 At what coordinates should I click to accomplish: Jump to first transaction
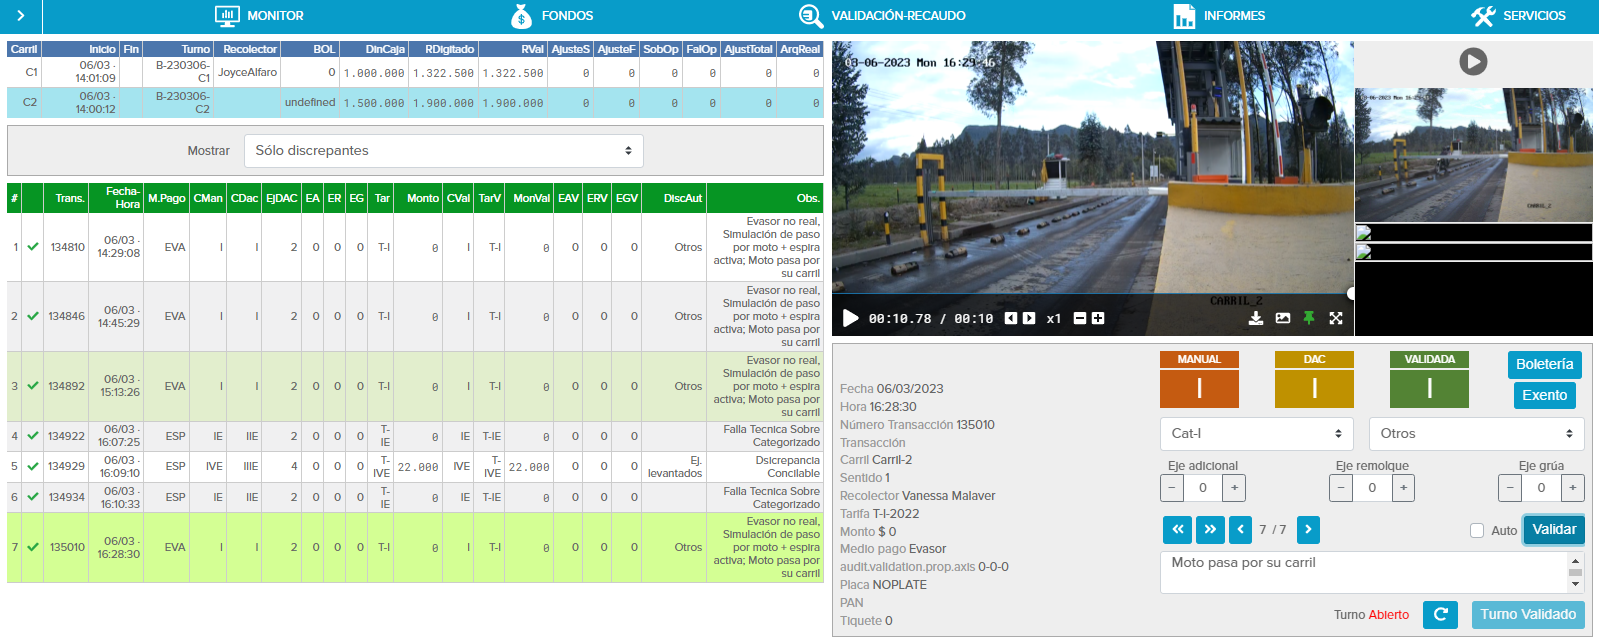coord(1177,530)
